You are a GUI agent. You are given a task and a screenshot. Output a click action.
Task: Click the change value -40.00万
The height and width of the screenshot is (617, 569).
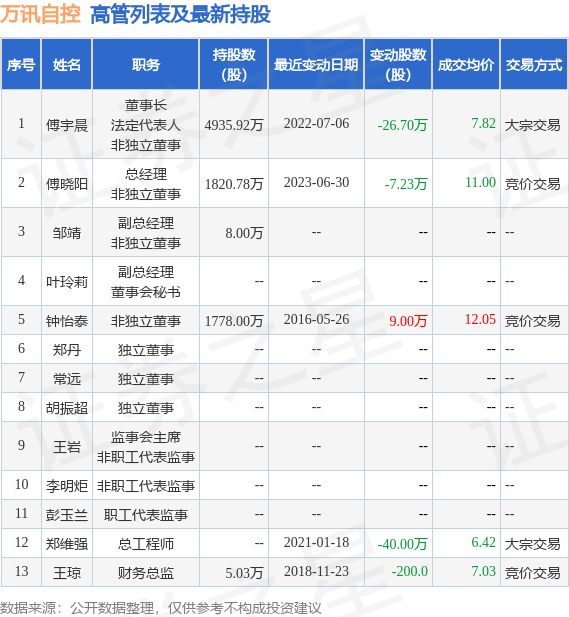point(402,544)
